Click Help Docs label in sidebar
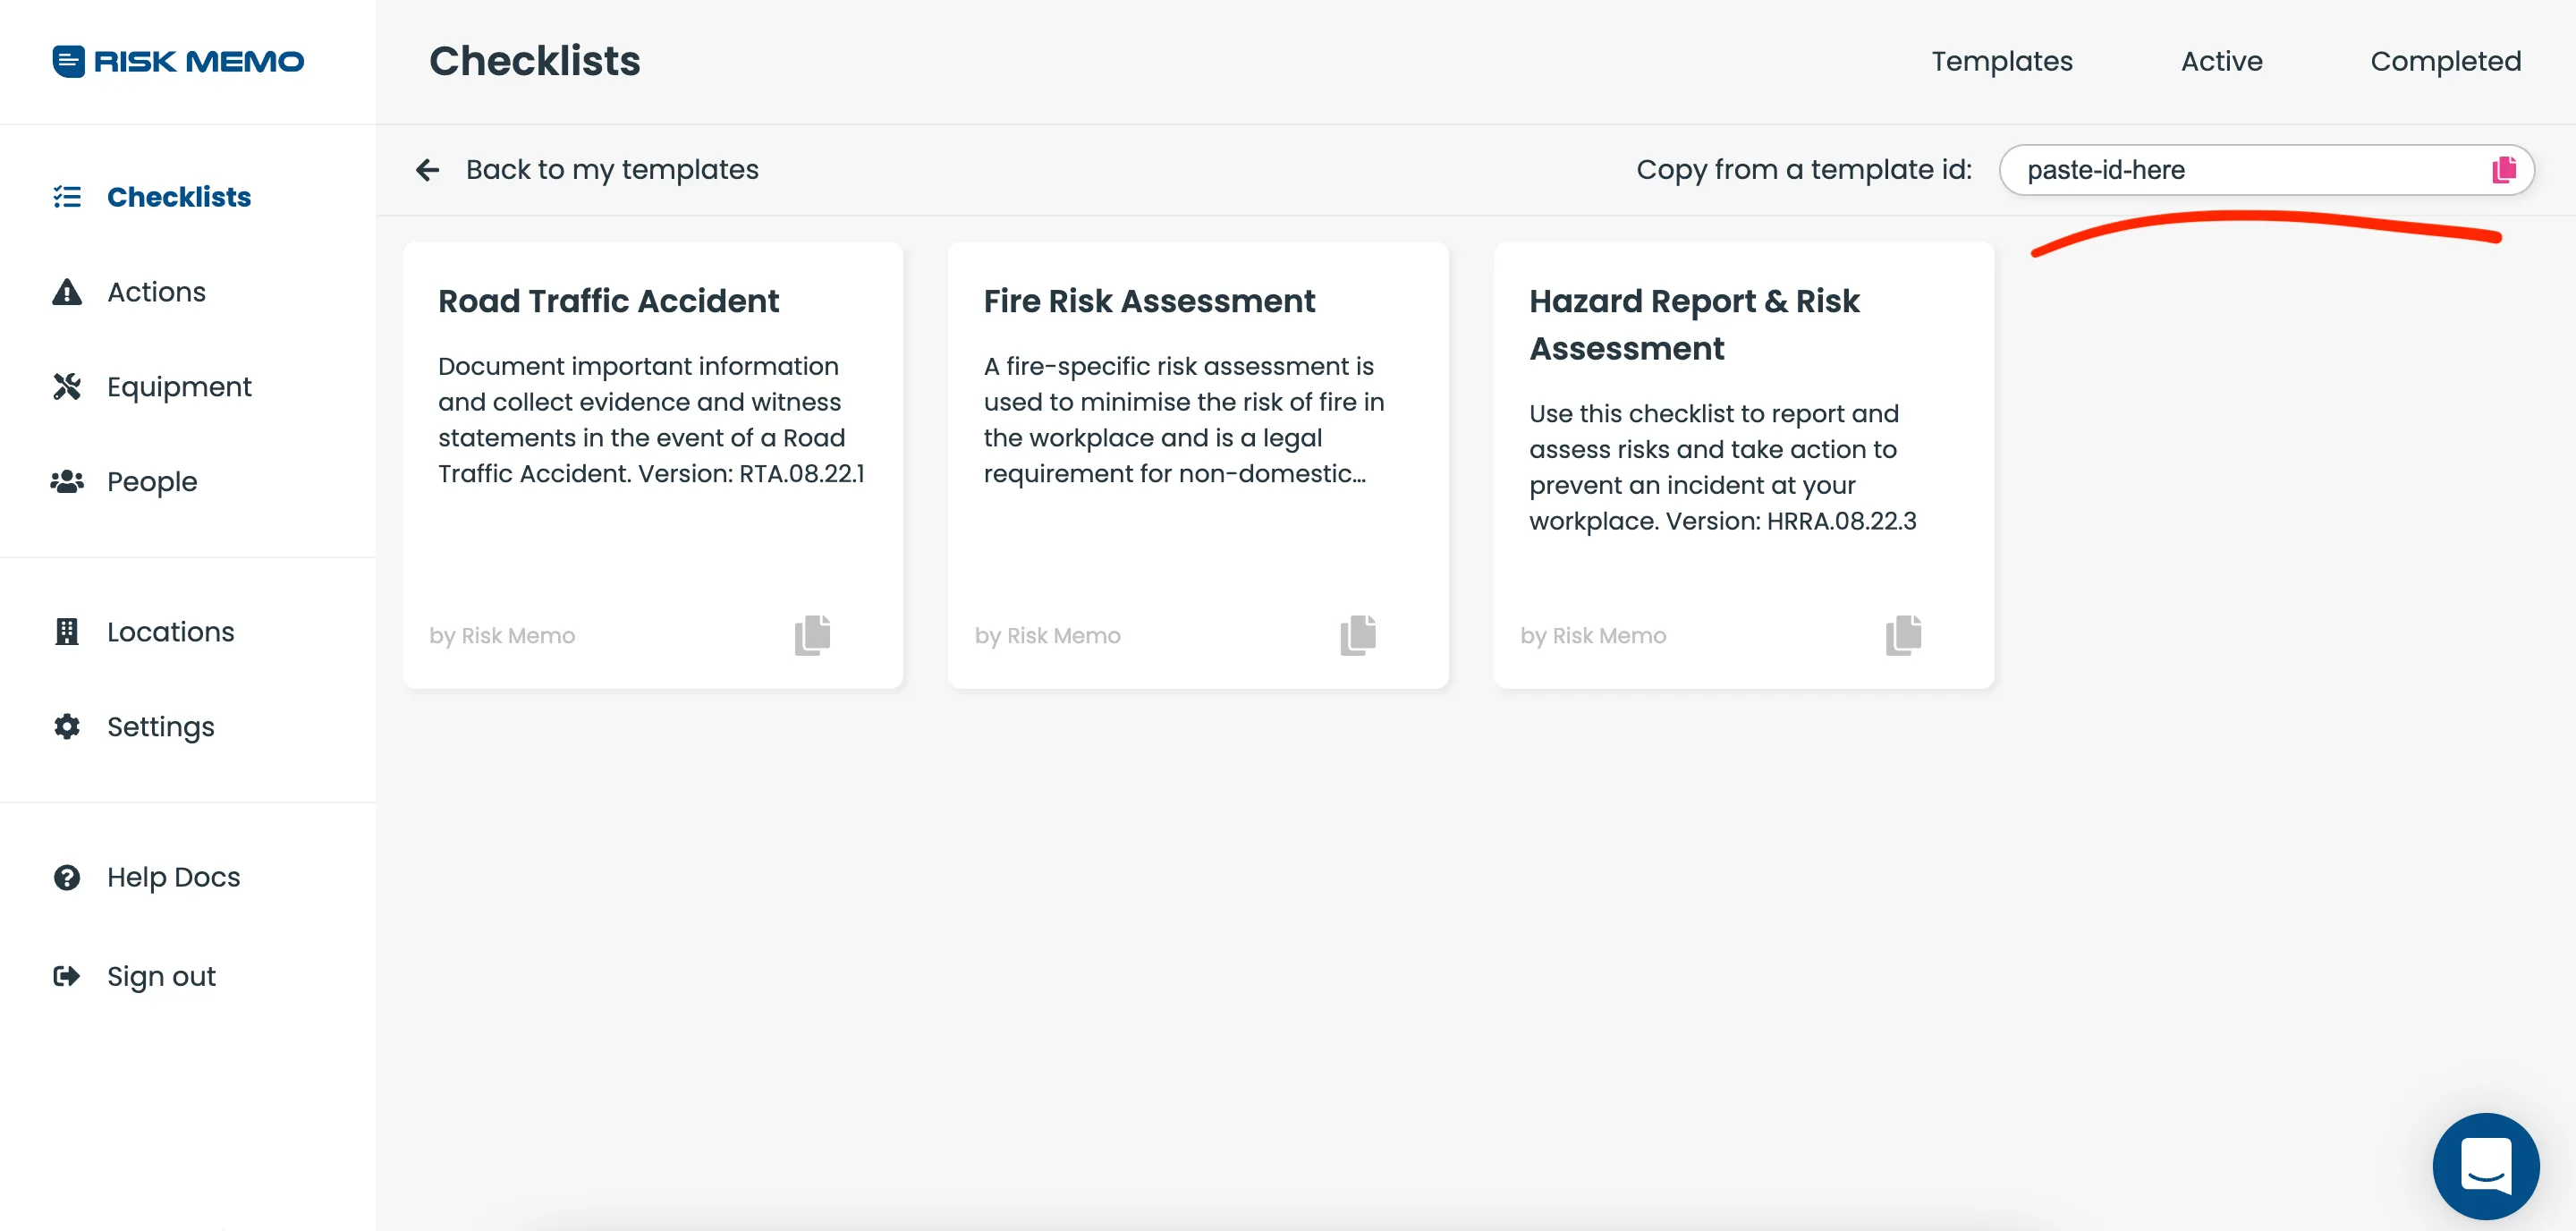 tap(174, 877)
